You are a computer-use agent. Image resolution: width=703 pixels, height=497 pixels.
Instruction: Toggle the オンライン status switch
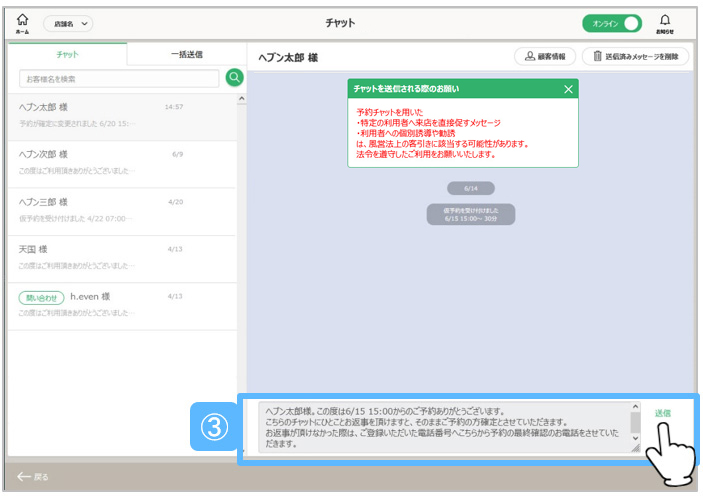(612, 23)
